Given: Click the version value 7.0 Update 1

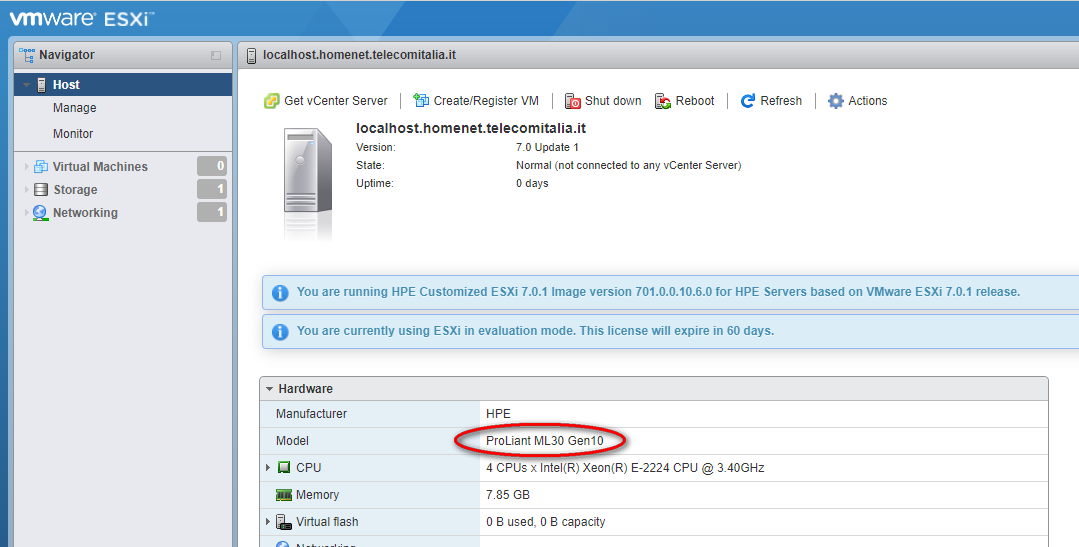Looking at the screenshot, I should click(x=547, y=147).
